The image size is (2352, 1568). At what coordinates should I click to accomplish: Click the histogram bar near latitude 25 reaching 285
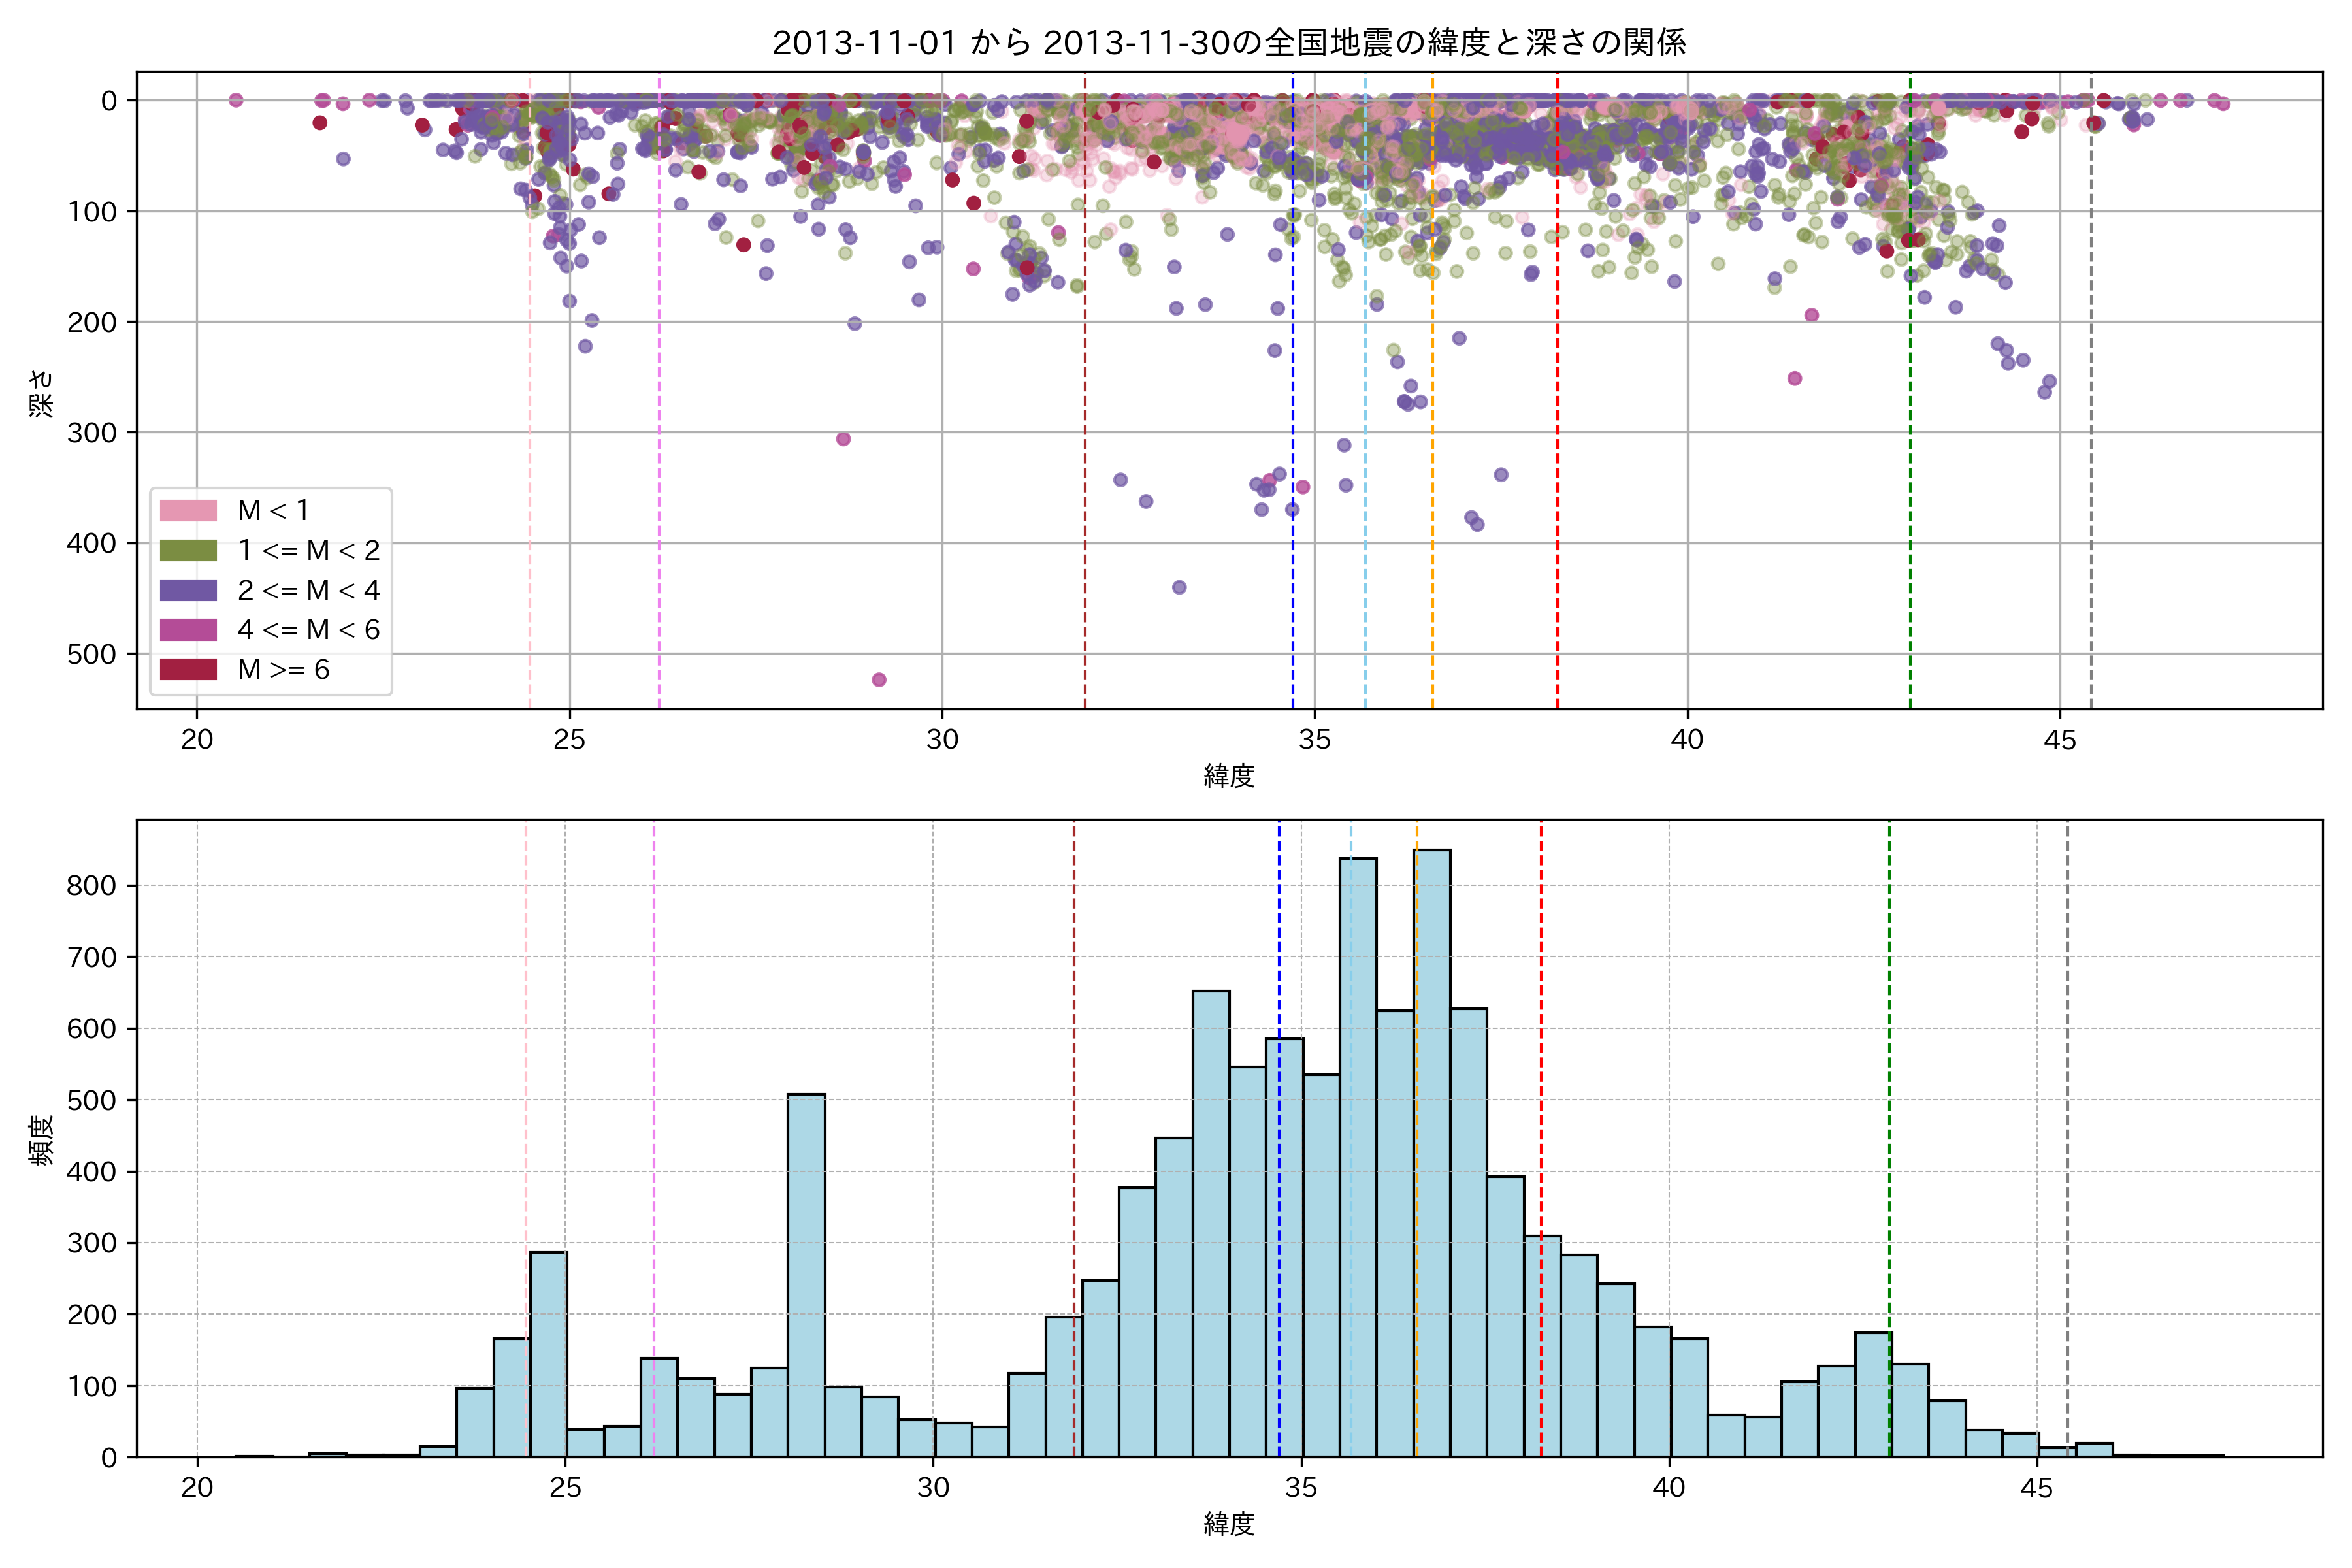[x=548, y=1355]
